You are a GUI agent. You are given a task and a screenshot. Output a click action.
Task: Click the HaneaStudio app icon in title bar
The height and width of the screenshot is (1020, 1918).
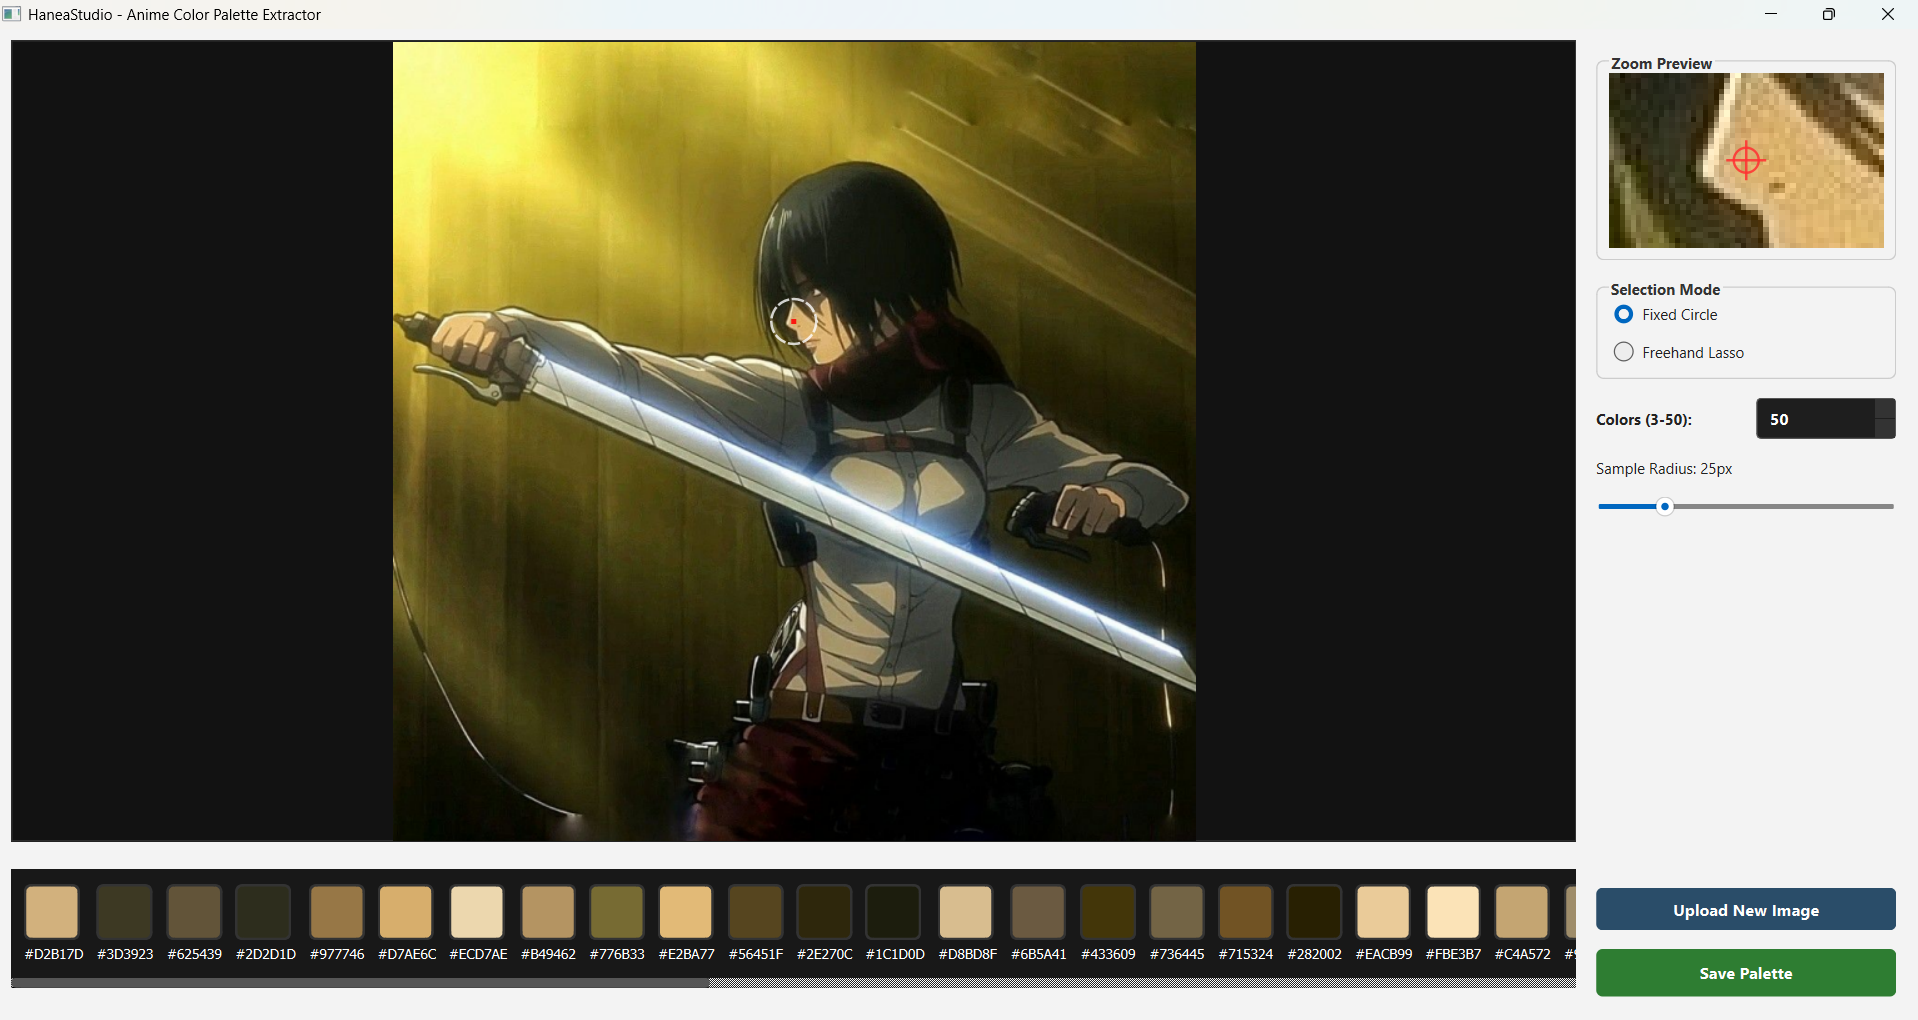click(x=12, y=14)
